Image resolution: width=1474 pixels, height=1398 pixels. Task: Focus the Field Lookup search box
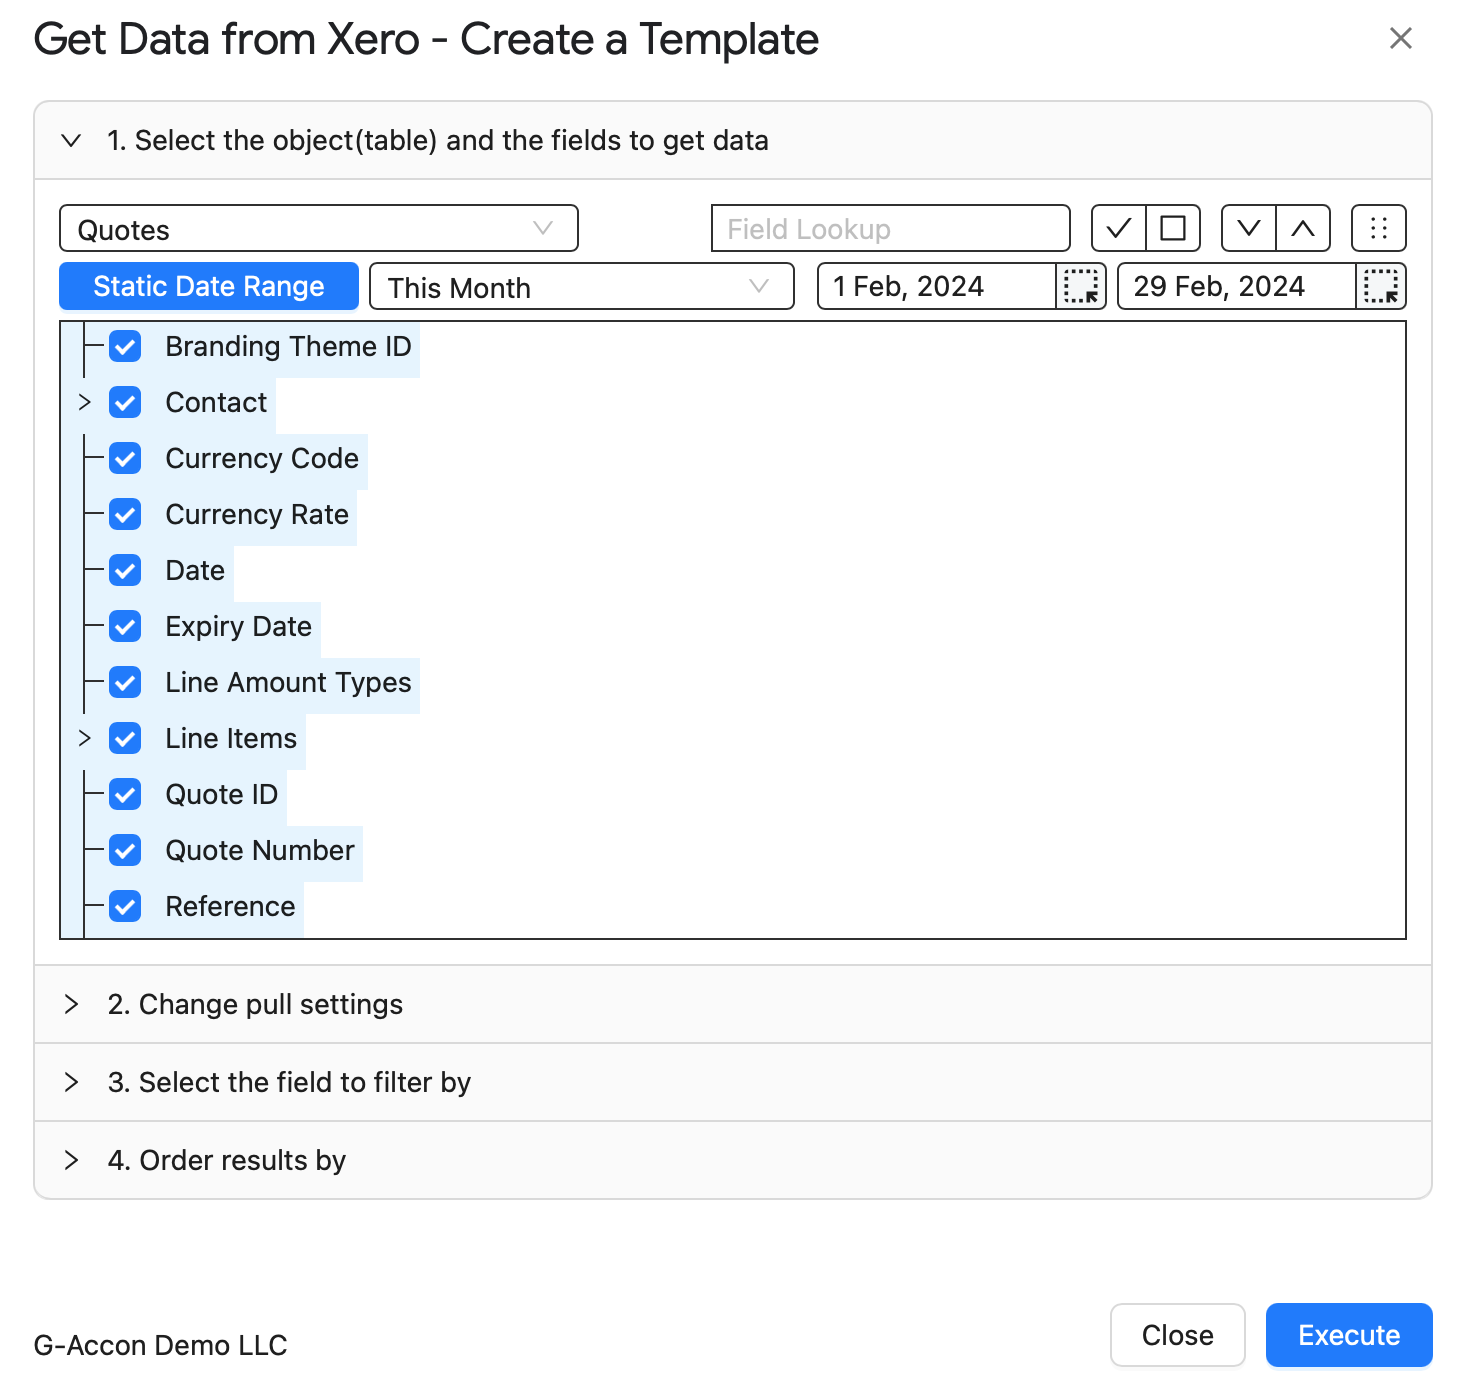(x=891, y=229)
